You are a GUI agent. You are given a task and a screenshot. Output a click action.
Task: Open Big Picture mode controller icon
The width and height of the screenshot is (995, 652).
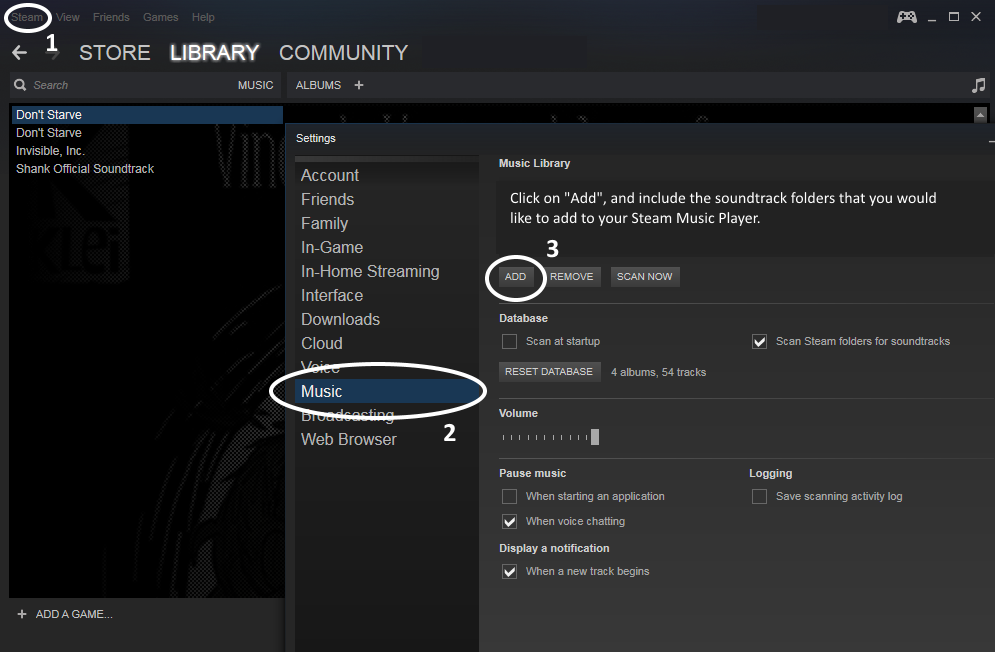[x=906, y=17]
